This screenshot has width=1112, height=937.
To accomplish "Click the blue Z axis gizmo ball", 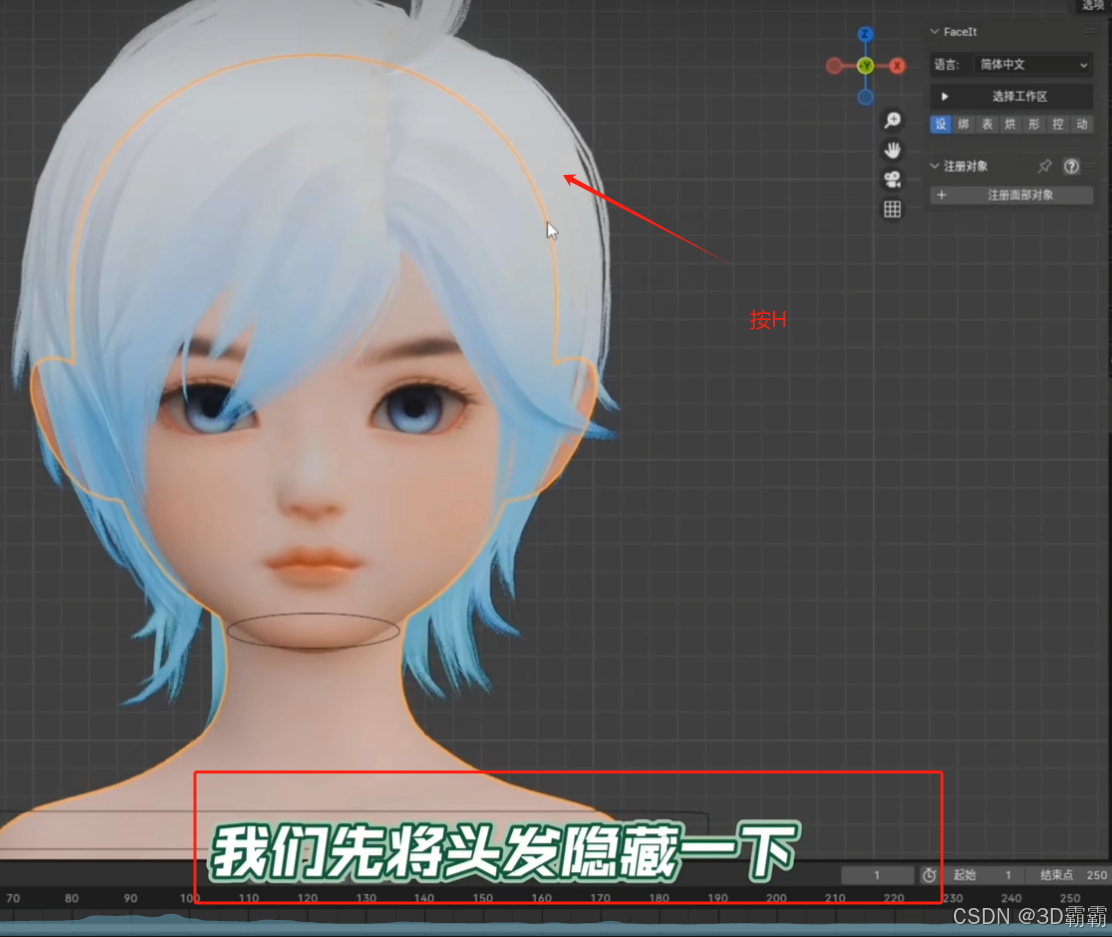I will click(x=865, y=34).
